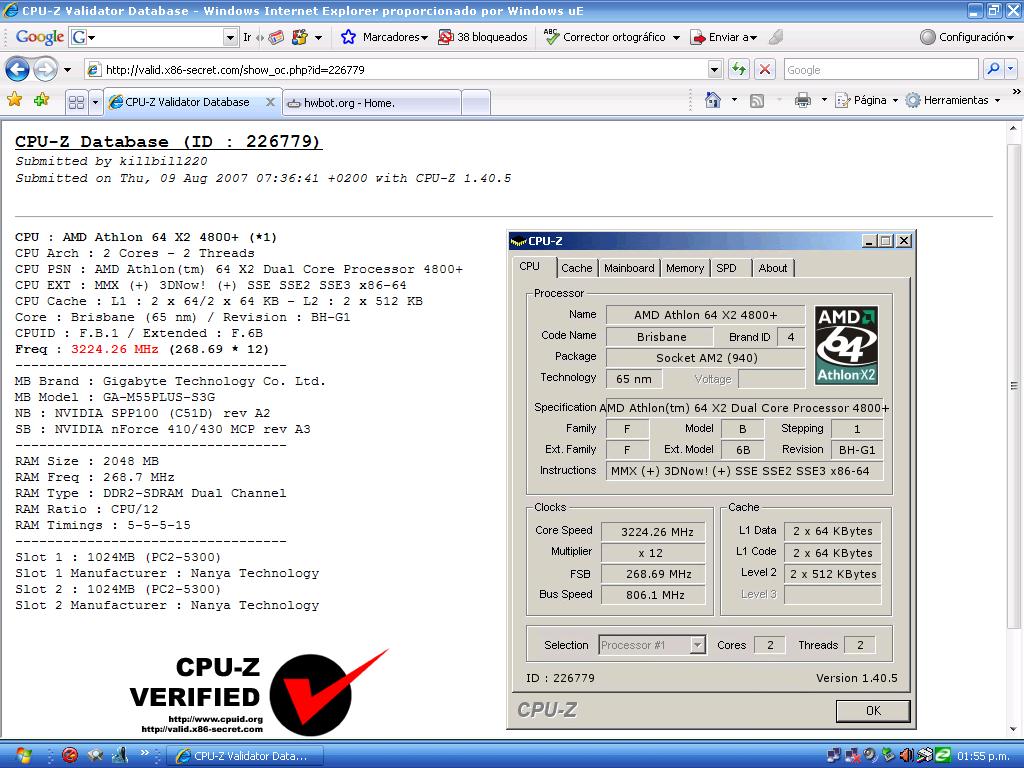Screen dimensions: 1024x768
Task: Open a new blank browser tab
Action: 475,103
